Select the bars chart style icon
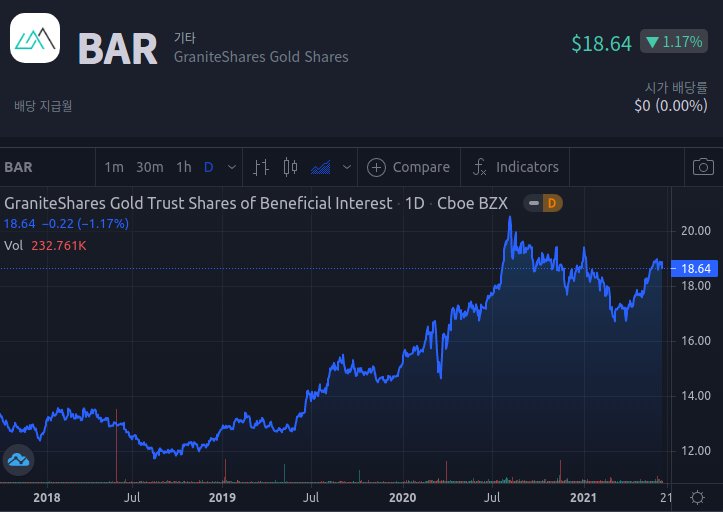 coord(261,167)
